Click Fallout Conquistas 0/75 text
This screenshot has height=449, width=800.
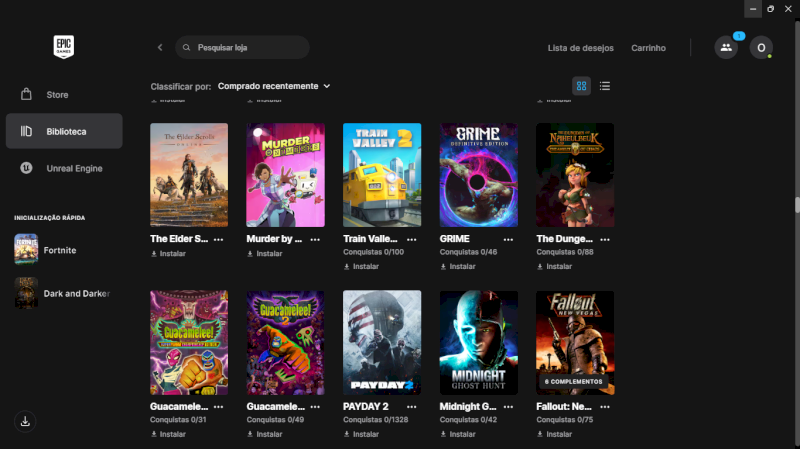(x=565, y=420)
